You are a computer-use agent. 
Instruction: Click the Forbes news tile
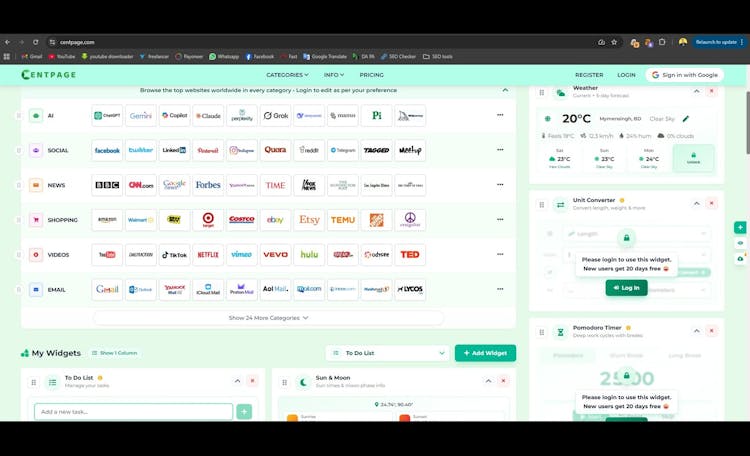click(x=207, y=185)
